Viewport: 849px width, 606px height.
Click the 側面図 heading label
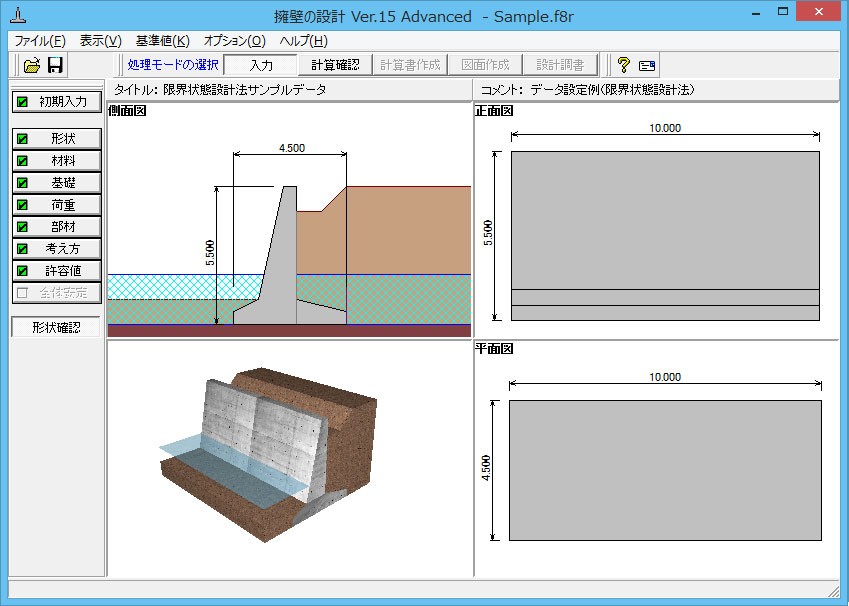(x=128, y=111)
